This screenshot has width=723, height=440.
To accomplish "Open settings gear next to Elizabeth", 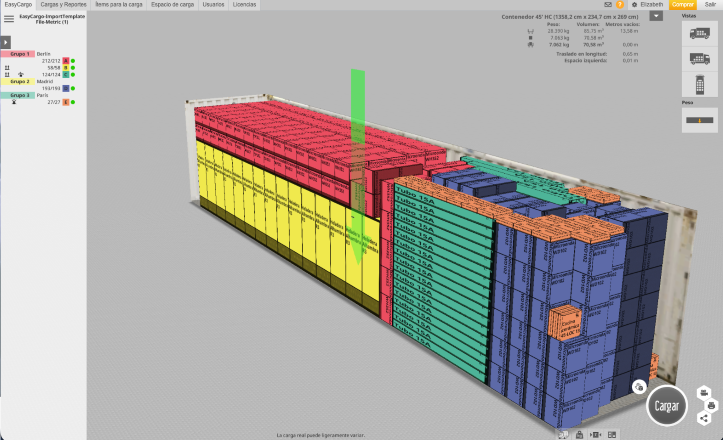I will [x=634, y=5].
